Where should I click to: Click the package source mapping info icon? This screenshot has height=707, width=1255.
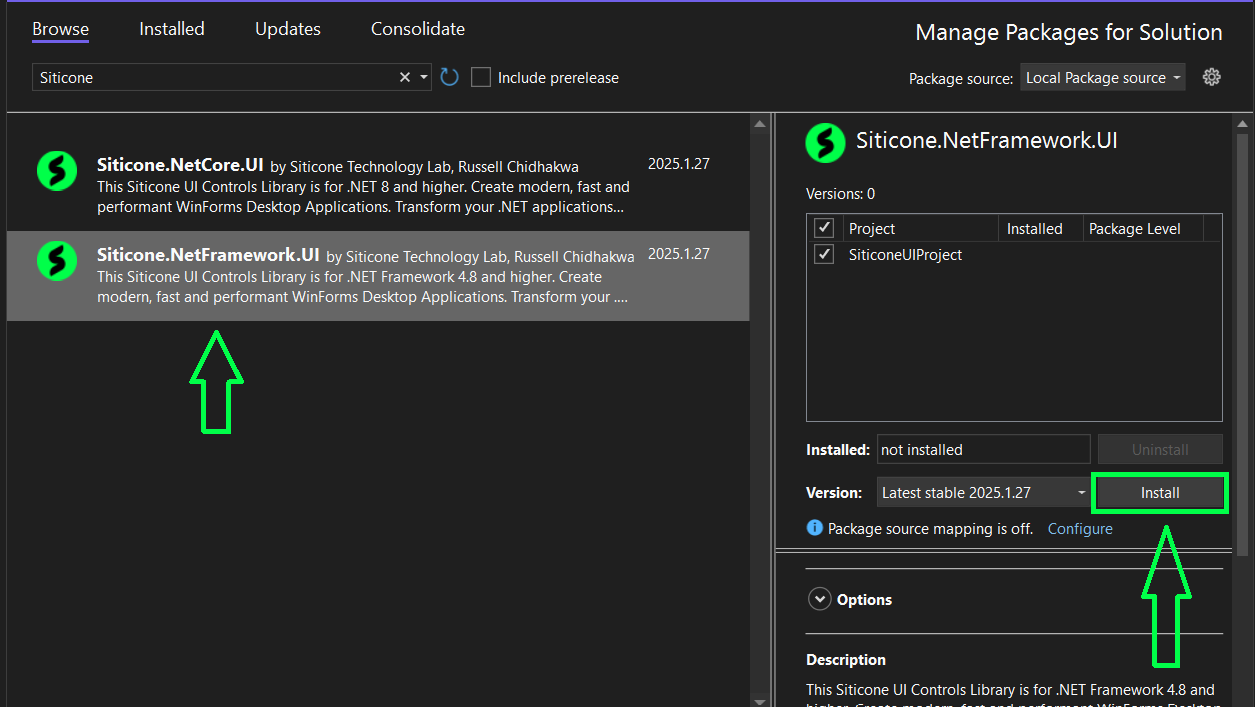(815, 528)
